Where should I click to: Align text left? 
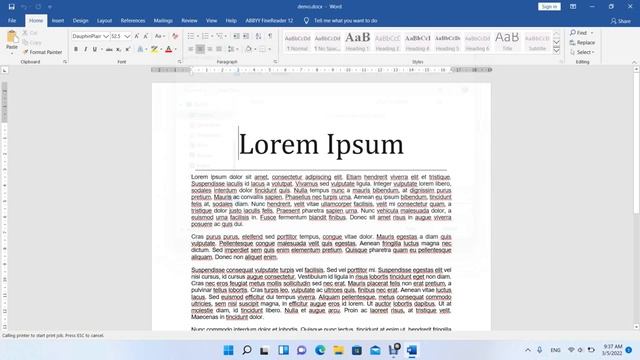point(191,49)
